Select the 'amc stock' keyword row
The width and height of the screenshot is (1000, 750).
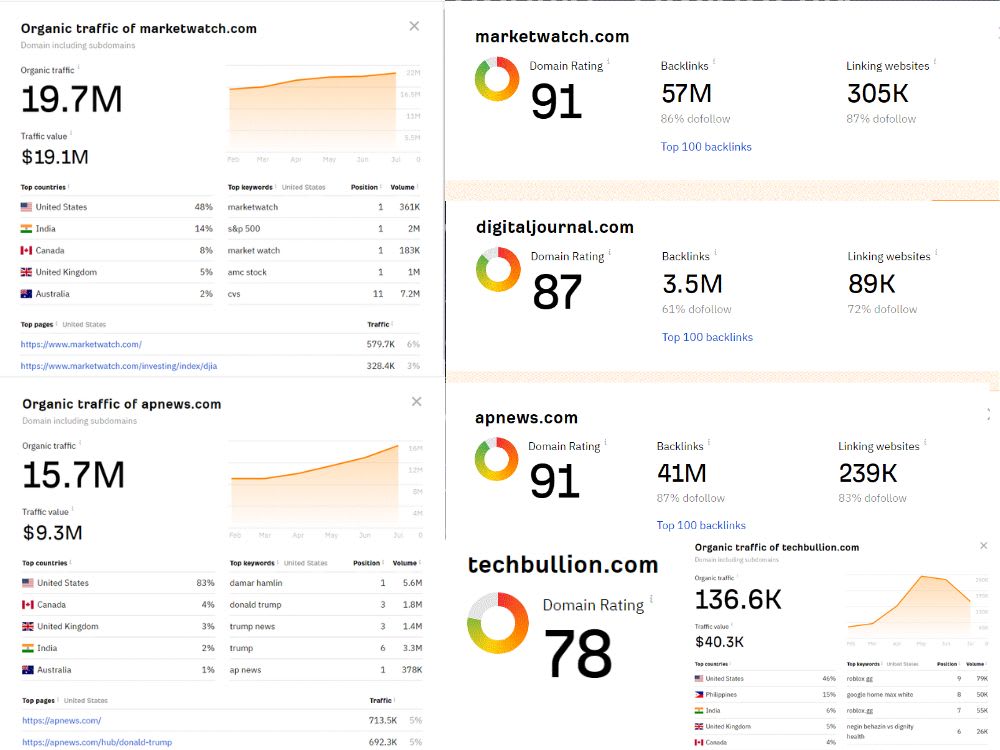coord(324,272)
